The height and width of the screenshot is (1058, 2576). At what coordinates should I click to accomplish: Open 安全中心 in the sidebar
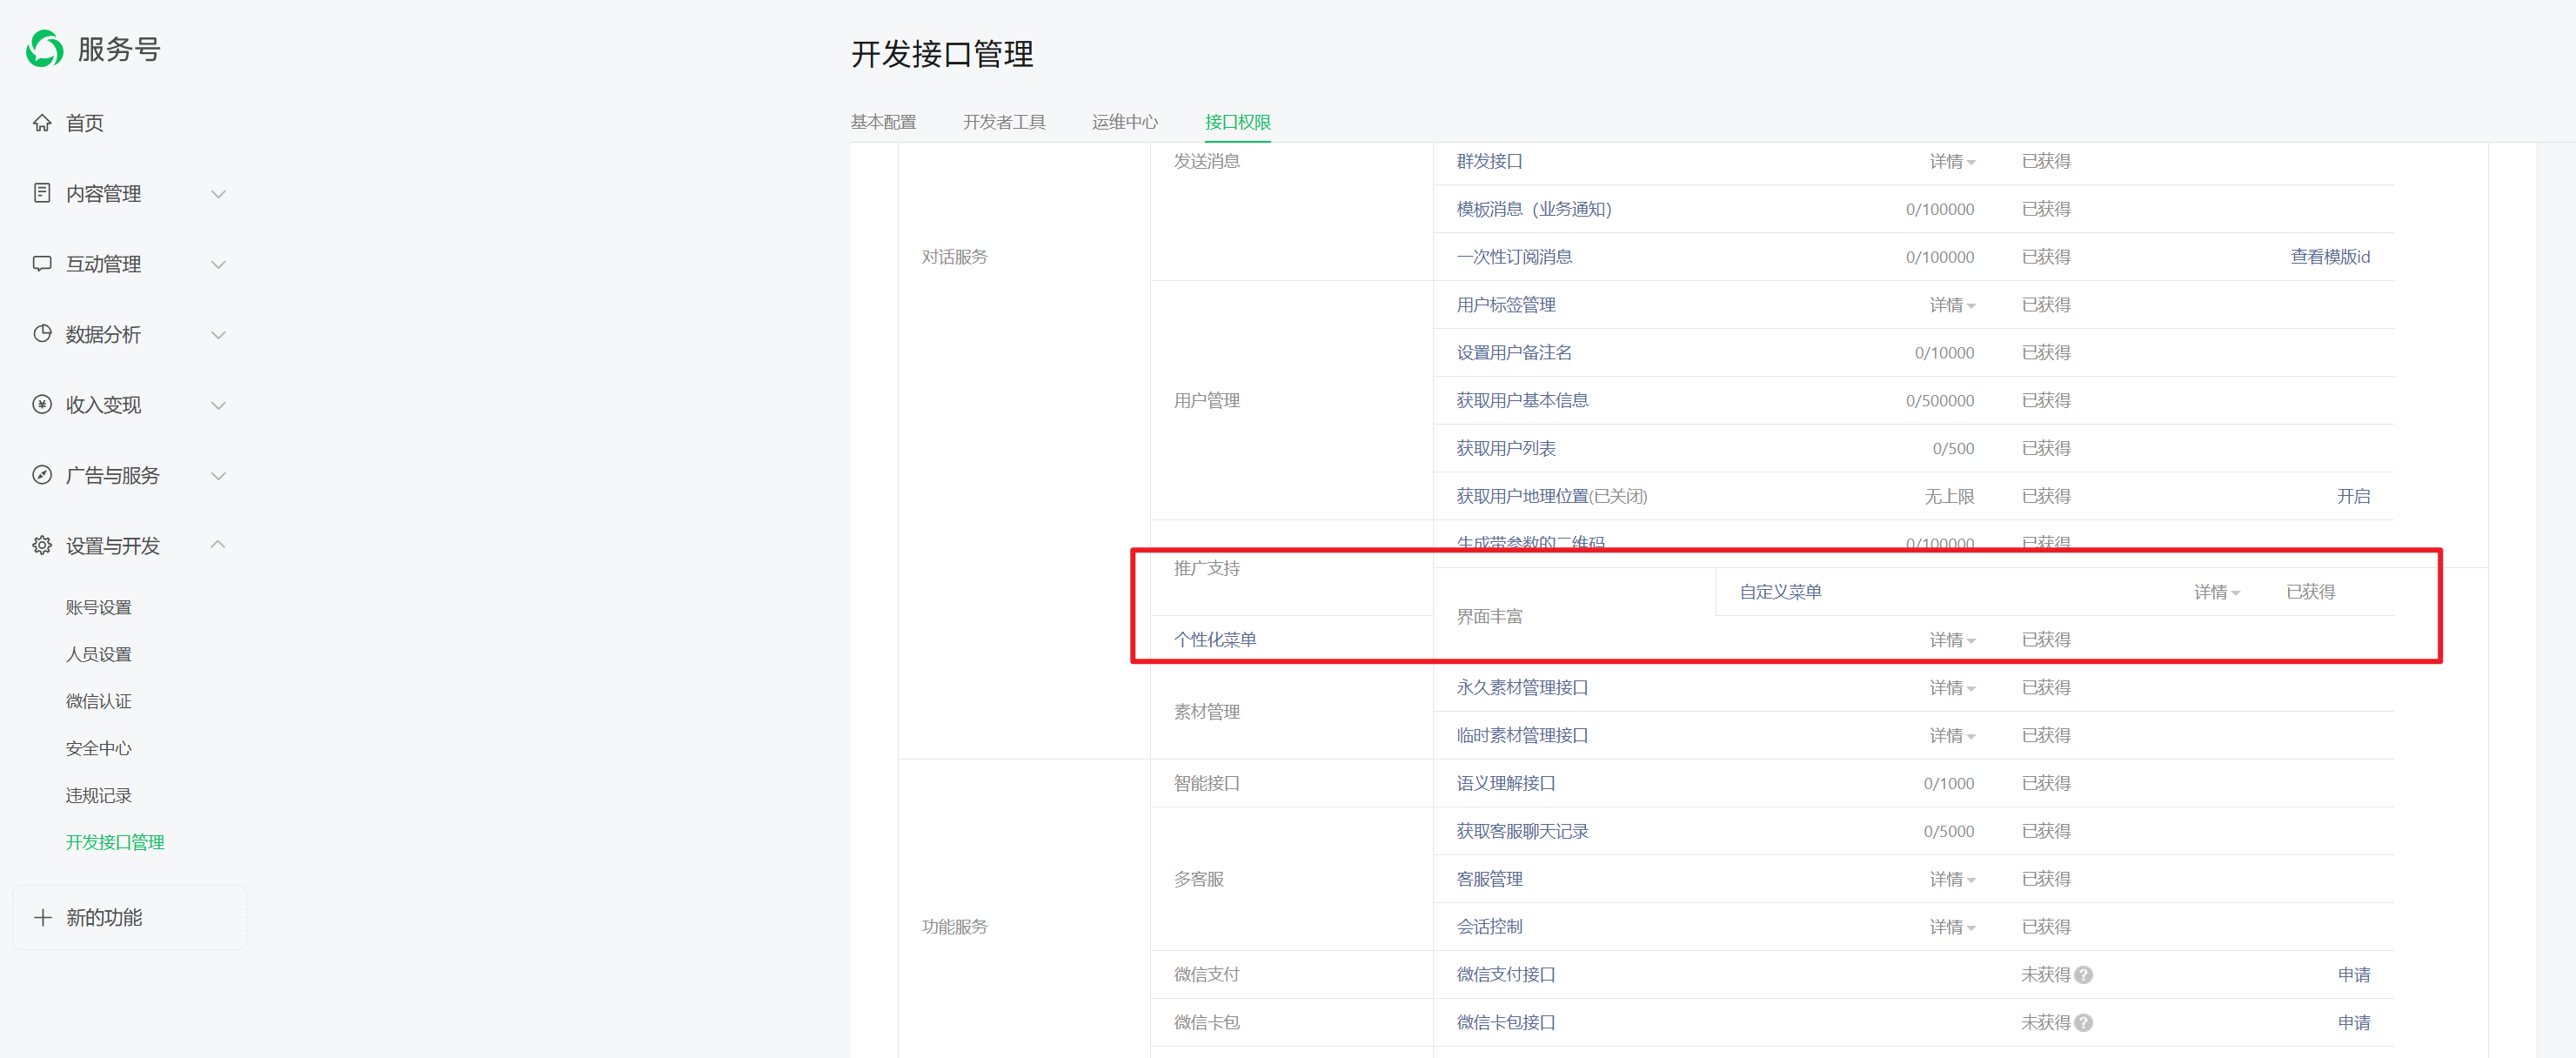pyautogui.click(x=98, y=748)
